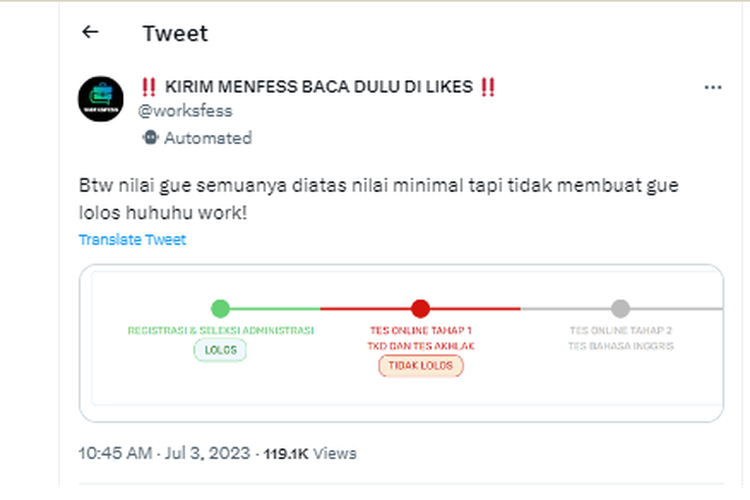Click the gray Tes Online Tahap 2 dot
Screen dimensions: 750x500
pyautogui.click(x=620, y=309)
